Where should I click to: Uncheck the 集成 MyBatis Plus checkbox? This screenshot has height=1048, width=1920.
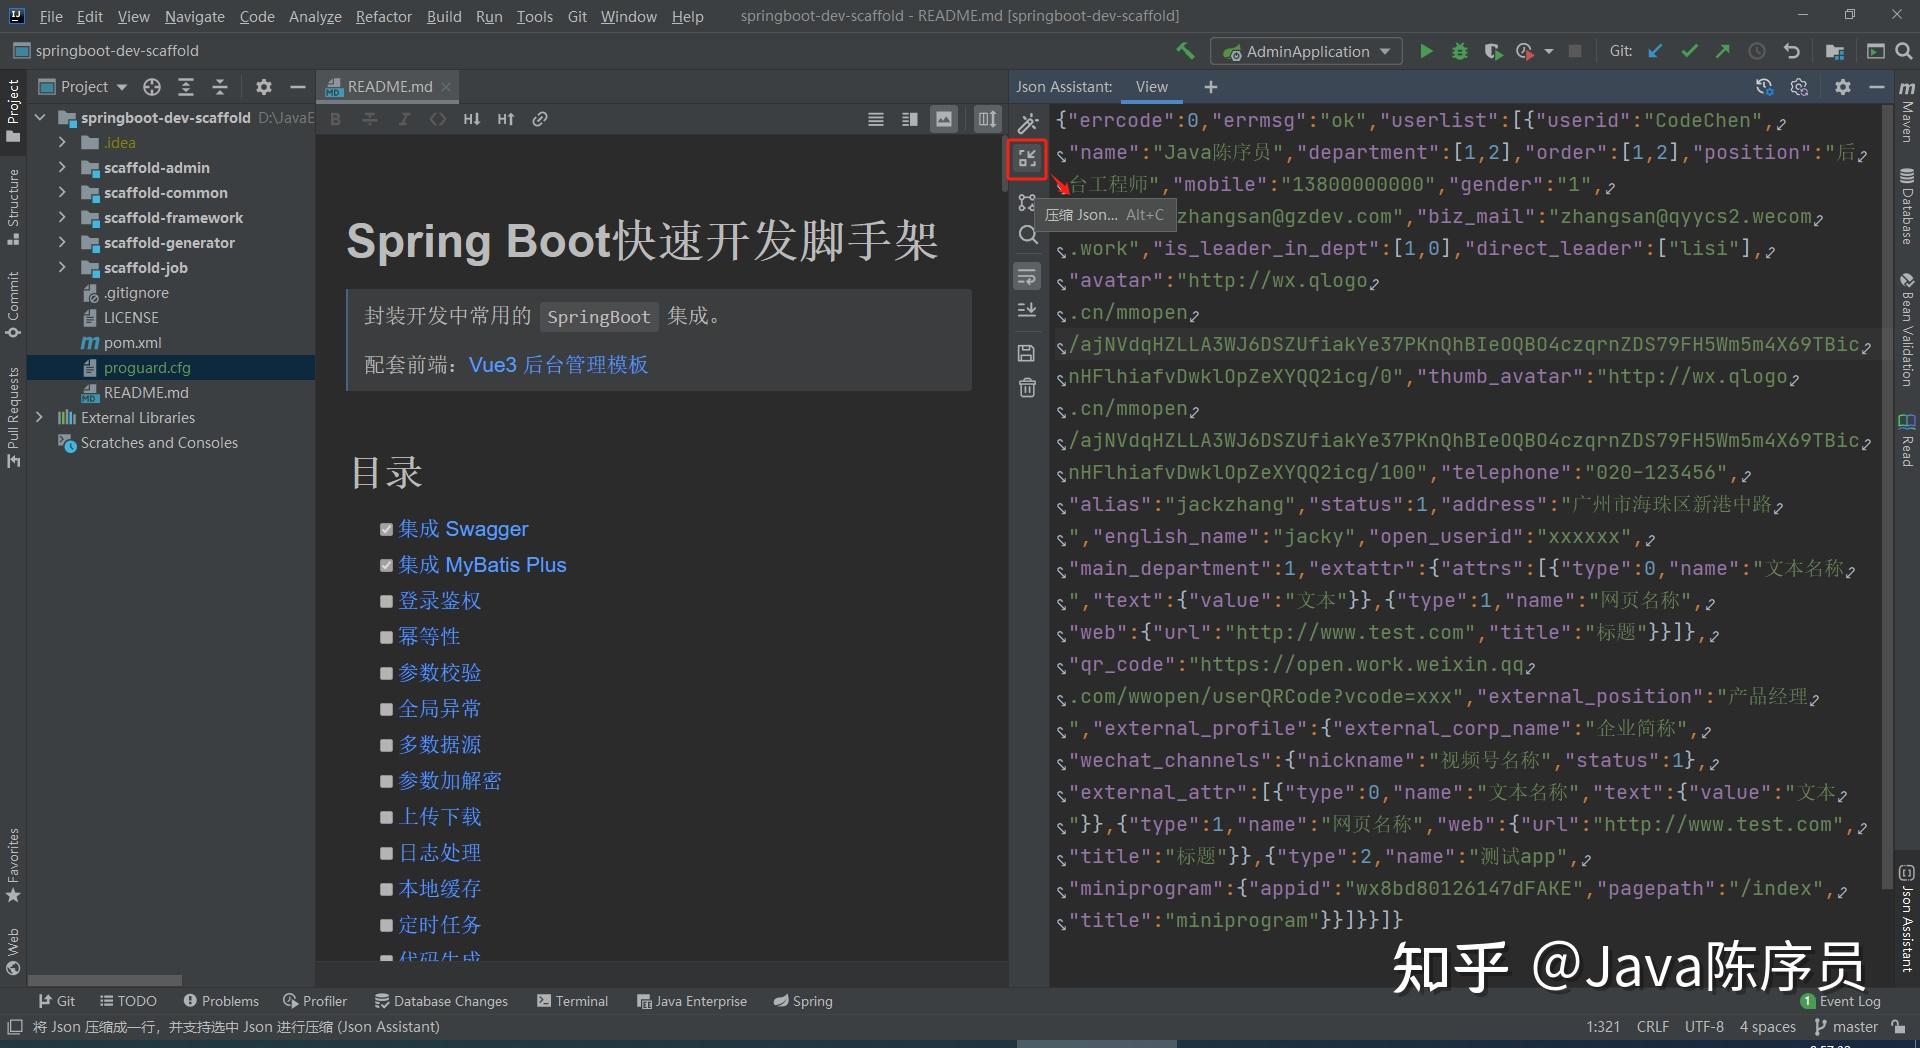(387, 565)
